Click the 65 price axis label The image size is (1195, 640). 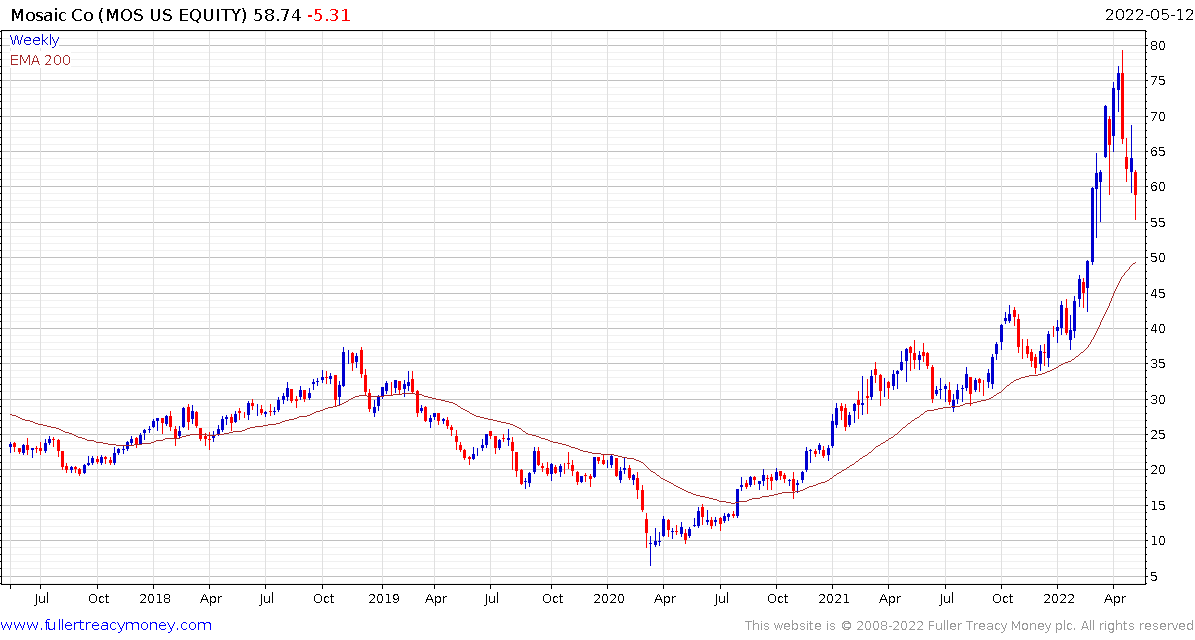(1158, 152)
